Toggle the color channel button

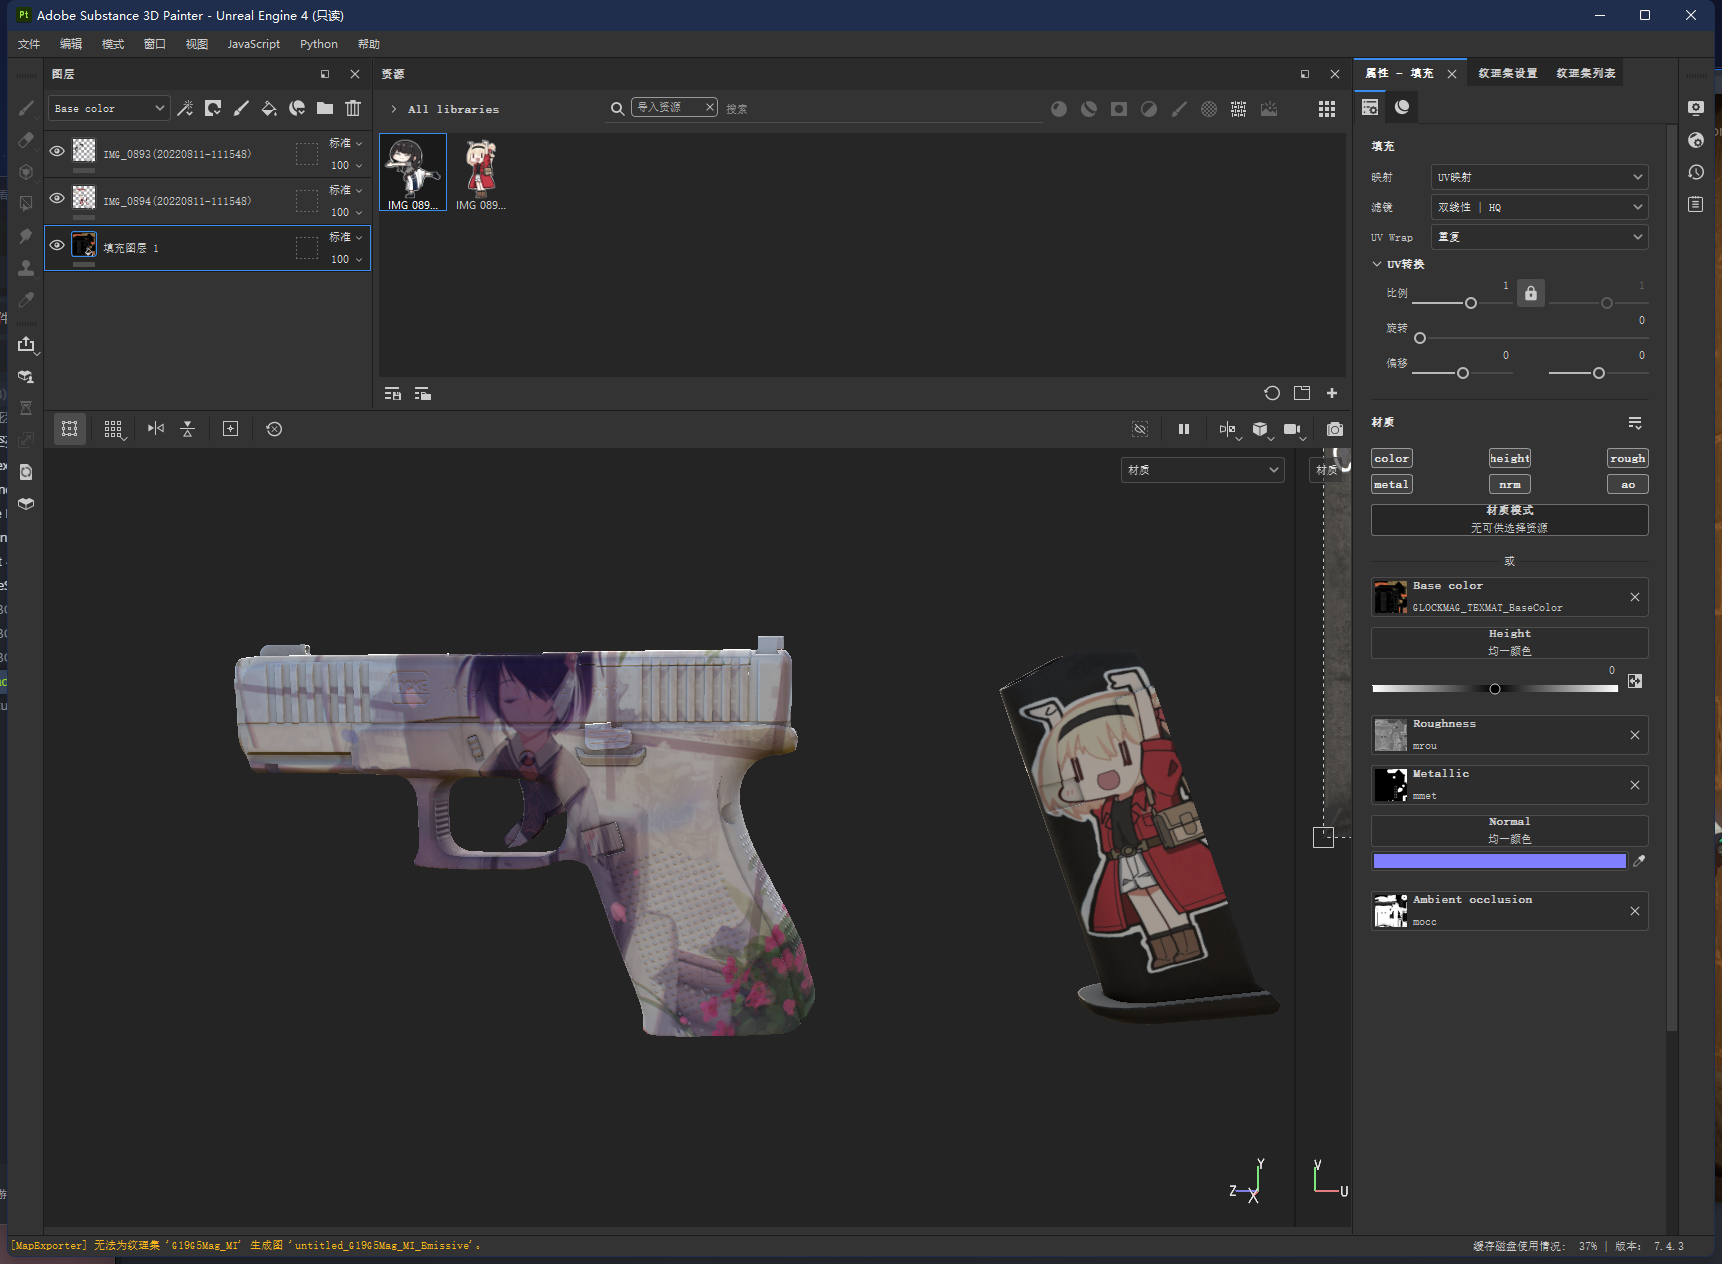pyautogui.click(x=1392, y=458)
